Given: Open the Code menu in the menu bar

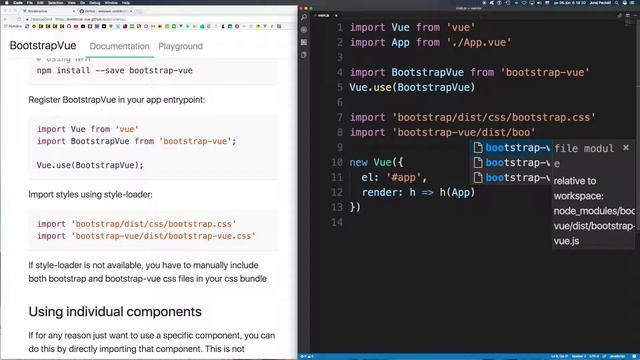Looking at the screenshot, I should tap(18, 2).
